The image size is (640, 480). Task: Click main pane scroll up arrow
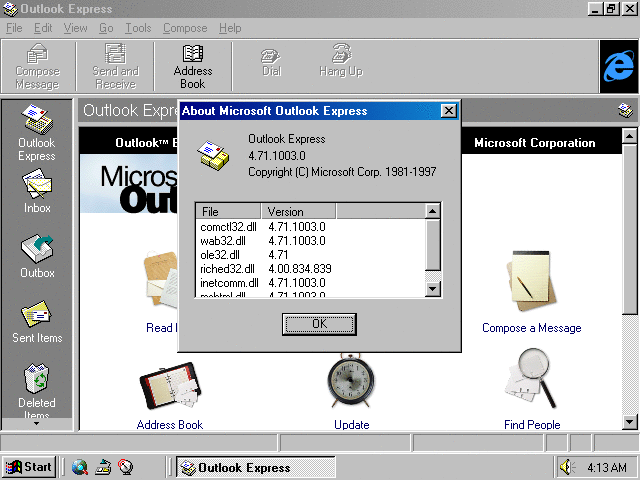point(629,136)
